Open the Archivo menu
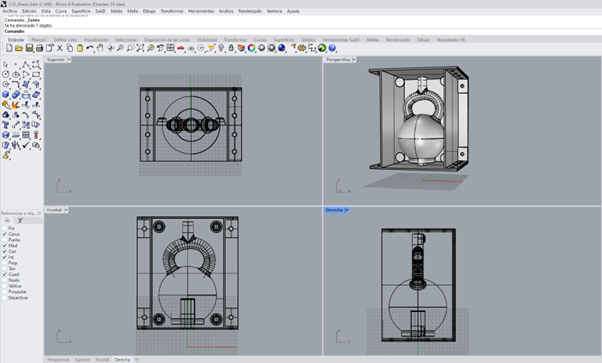This screenshot has width=602, height=363. click(10, 11)
